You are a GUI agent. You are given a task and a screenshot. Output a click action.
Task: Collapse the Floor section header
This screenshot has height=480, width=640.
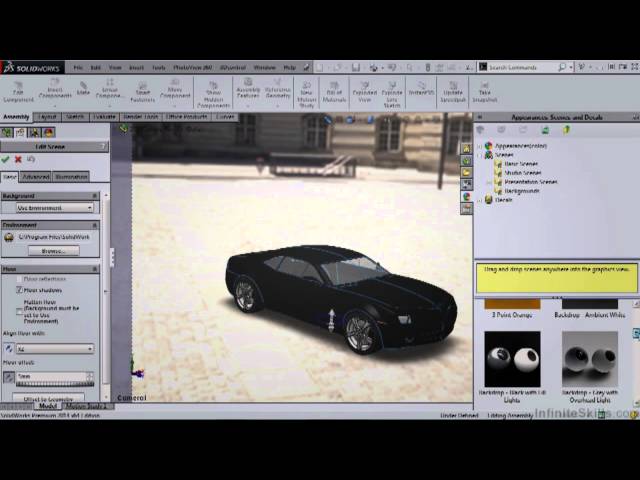[50, 269]
